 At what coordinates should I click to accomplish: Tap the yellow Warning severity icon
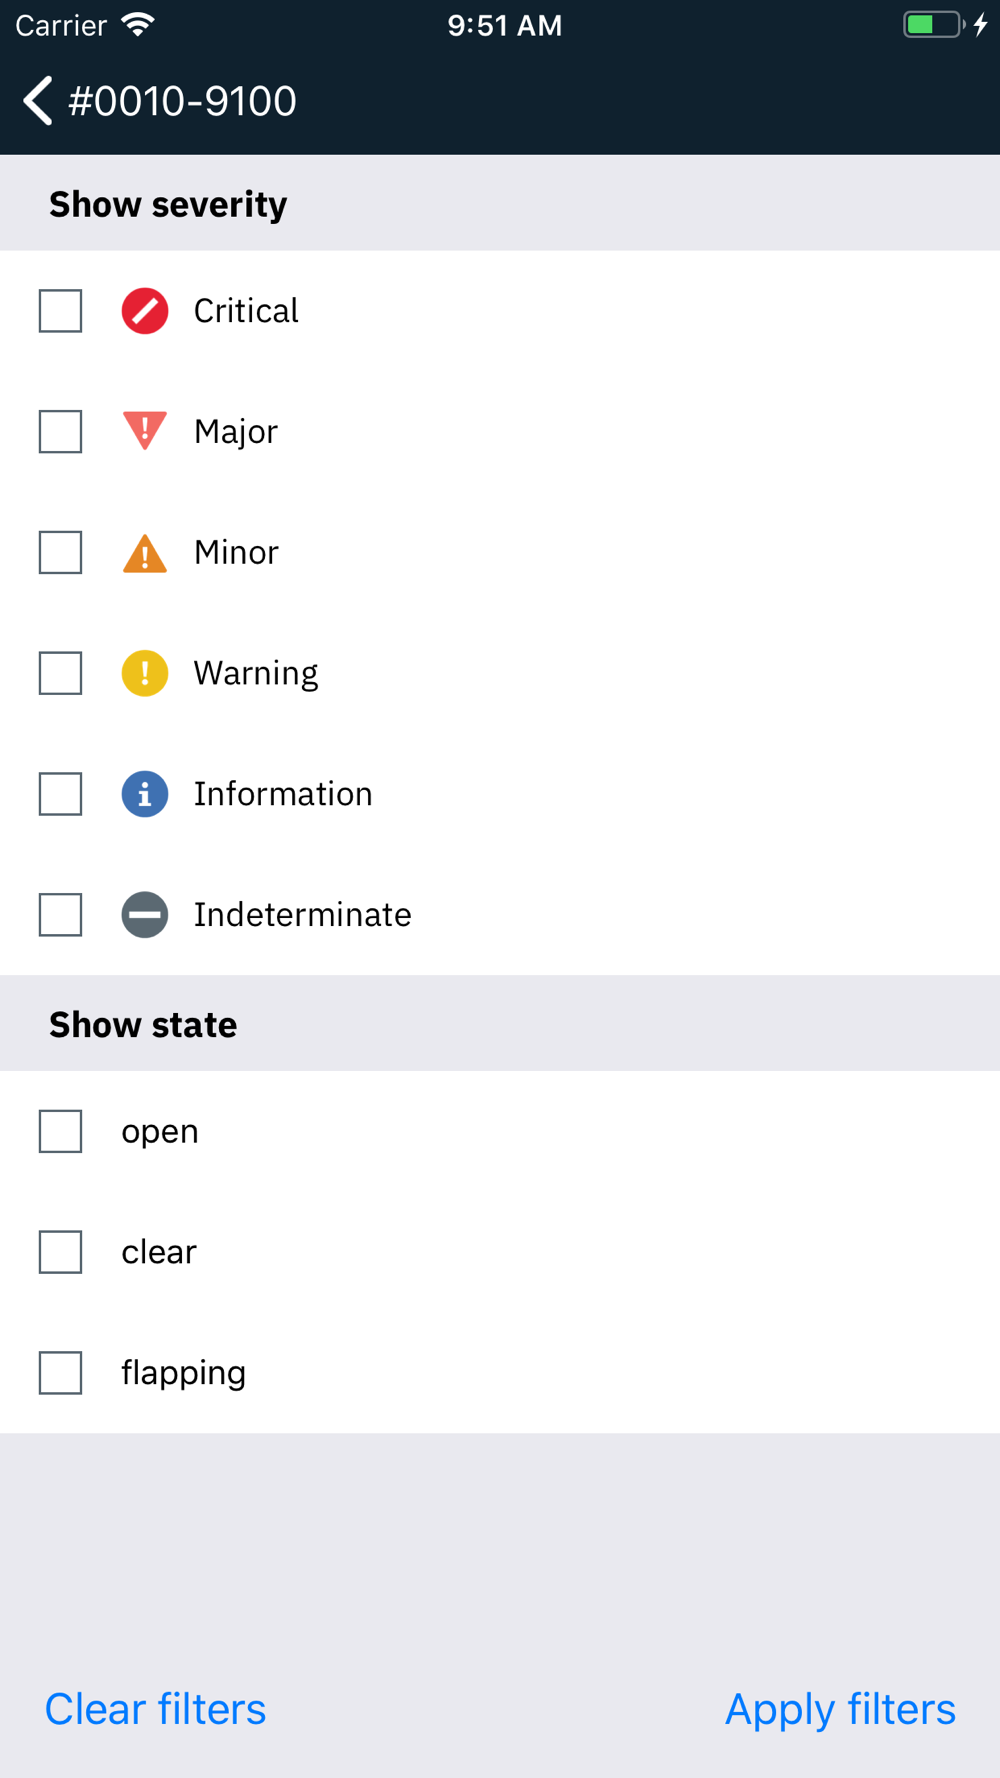[x=145, y=673]
